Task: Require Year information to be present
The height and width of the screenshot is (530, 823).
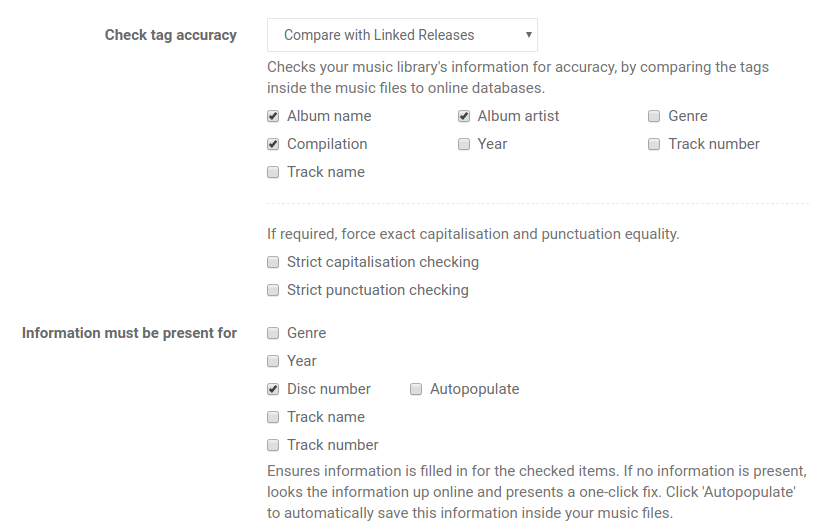Action: (x=273, y=361)
